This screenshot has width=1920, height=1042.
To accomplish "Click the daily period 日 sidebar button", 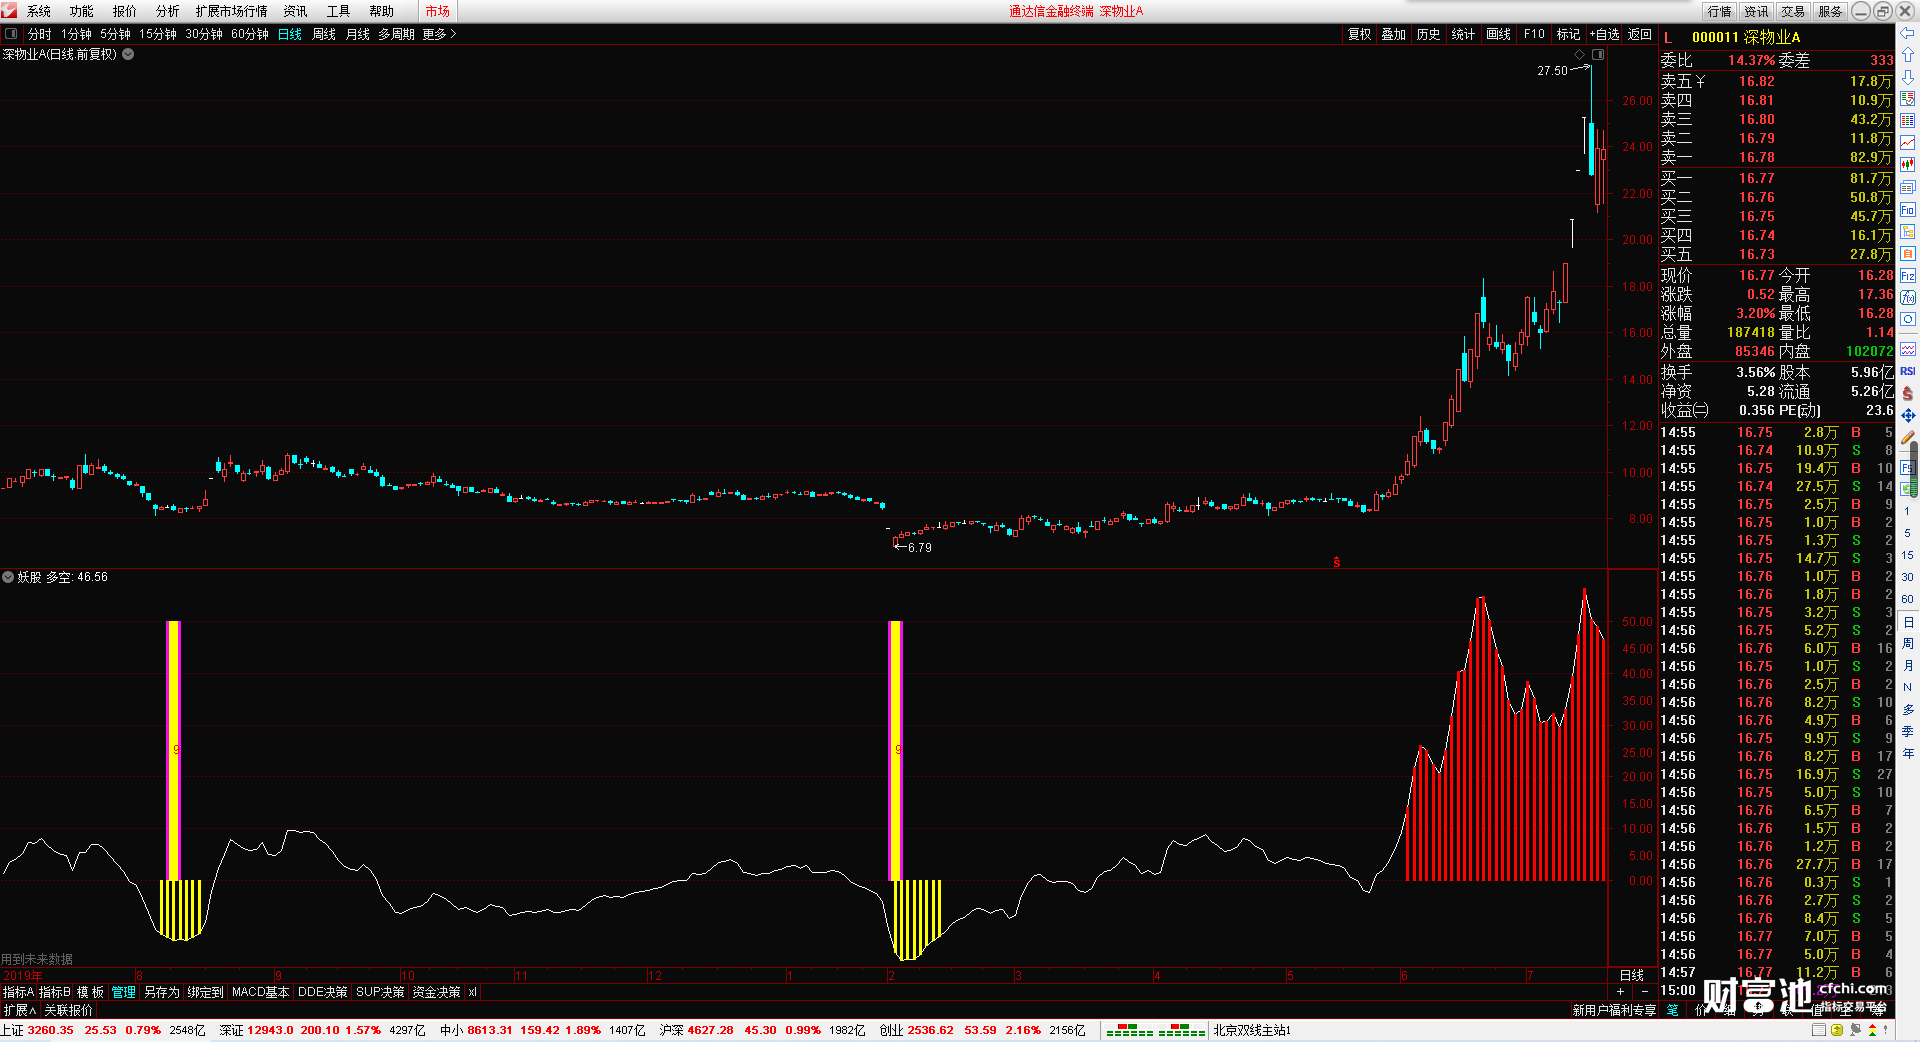I will pyautogui.click(x=1908, y=621).
